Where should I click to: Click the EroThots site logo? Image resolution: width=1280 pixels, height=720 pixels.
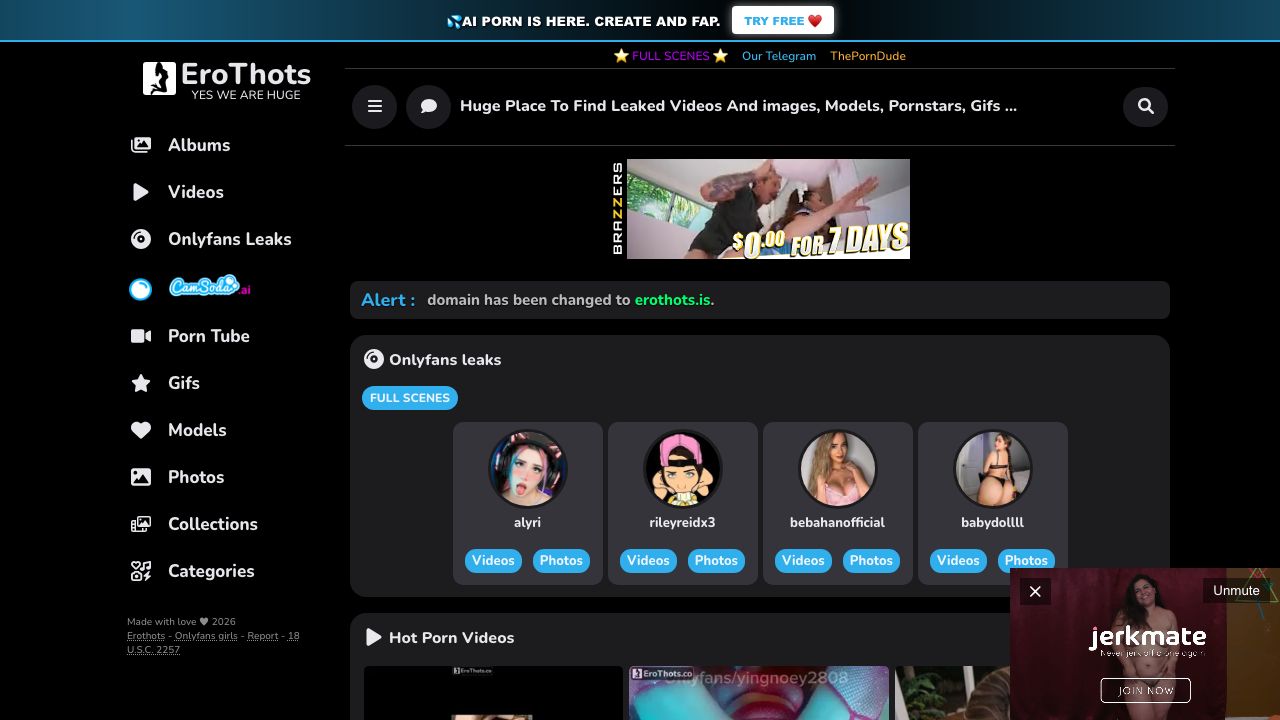[x=227, y=79]
